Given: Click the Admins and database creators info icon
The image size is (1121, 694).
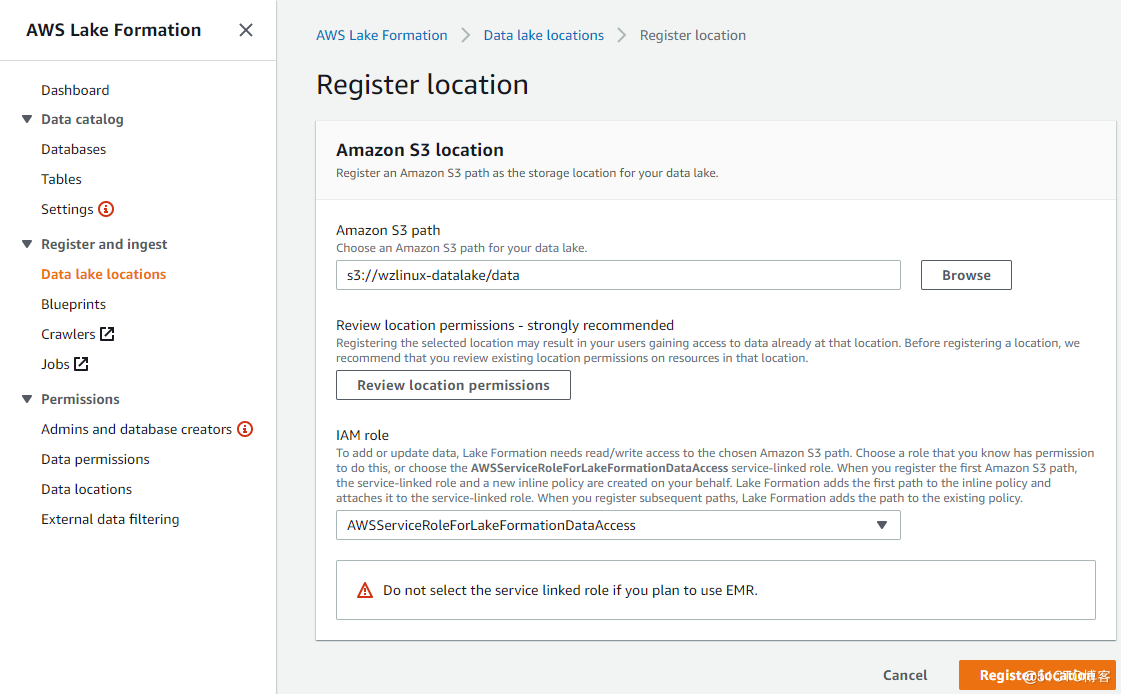Looking at the screenshot, I should pyautogui.click(x=245, y=429).
